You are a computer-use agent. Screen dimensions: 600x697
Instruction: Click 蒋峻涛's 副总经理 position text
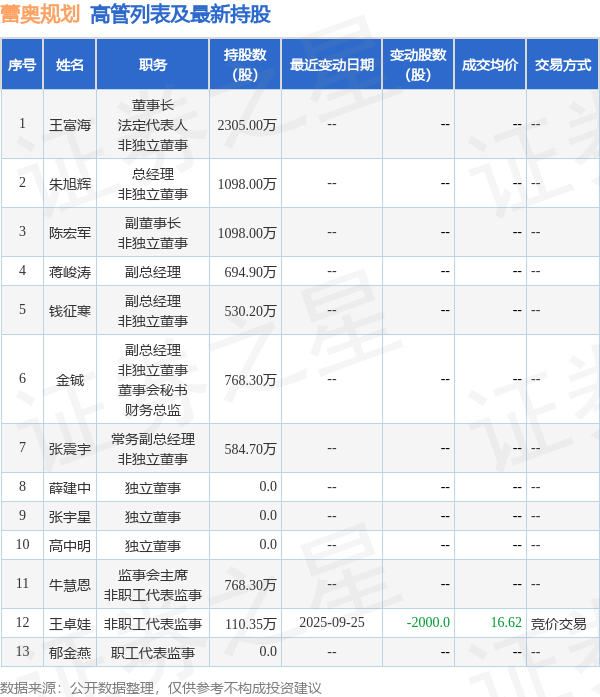tap(153, 272)
